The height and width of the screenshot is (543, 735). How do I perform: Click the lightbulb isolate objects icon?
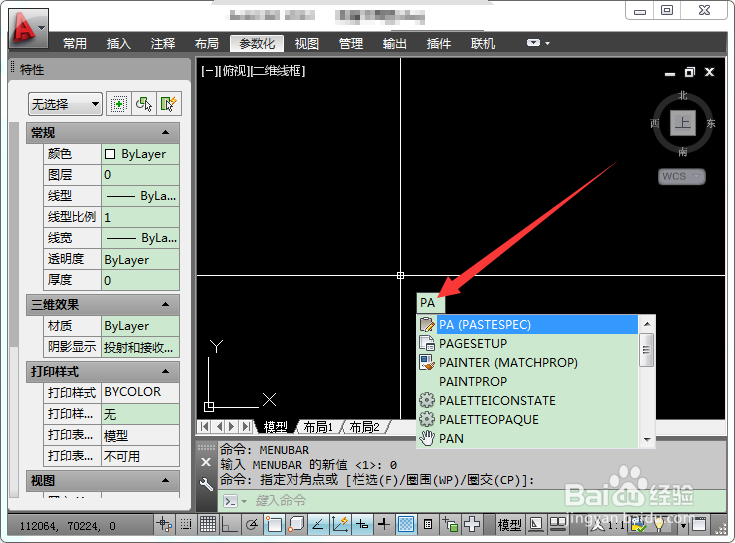coord(659,525)
